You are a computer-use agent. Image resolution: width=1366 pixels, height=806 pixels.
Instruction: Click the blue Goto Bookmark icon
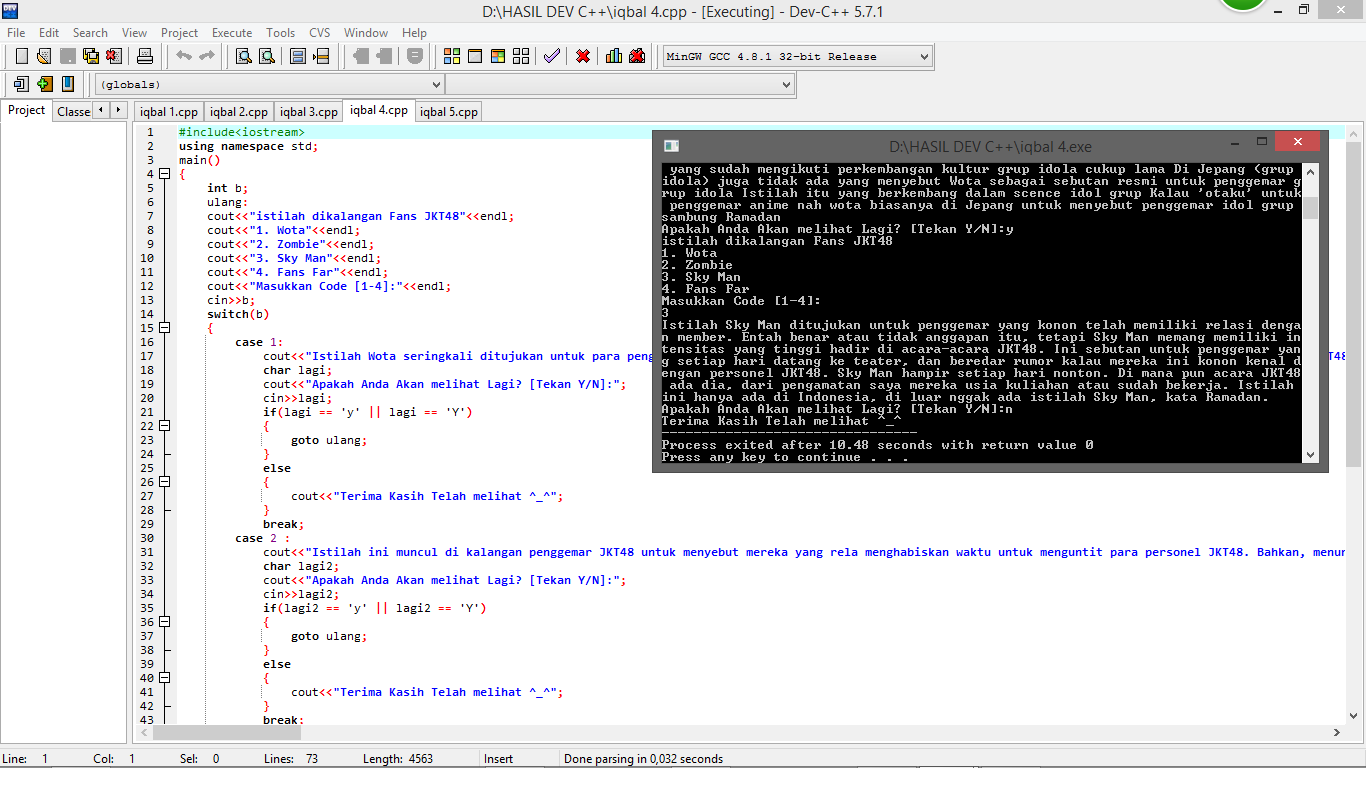click(68, 84)
